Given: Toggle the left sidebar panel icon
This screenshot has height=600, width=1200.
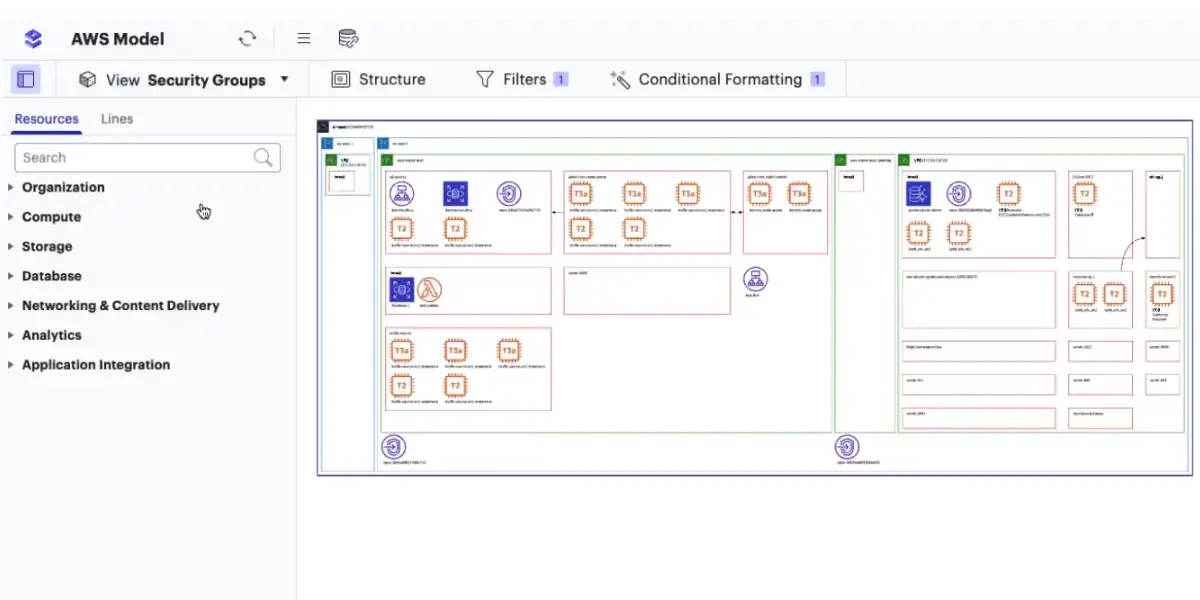Looking at the screenshot, I should (26, 79).
